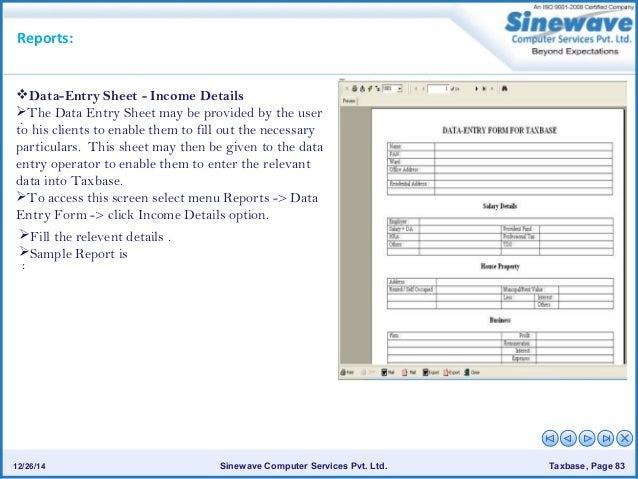Click the '12/26/14' date in footer

(29, 466)
